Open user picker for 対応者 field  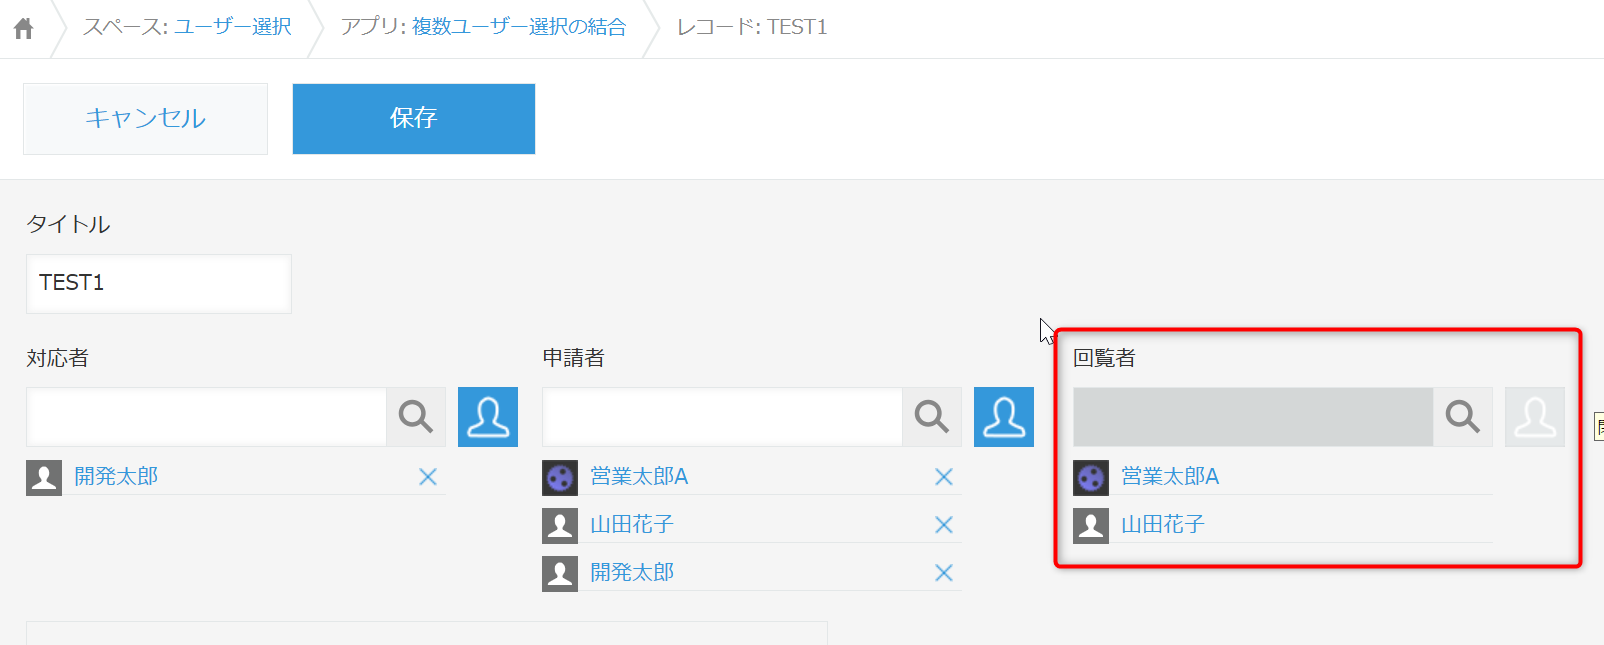point(488,416)
